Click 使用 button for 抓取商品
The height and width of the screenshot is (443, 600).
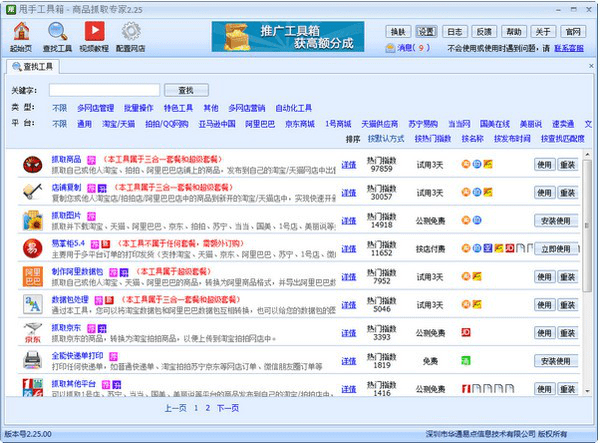coord(544,165)
